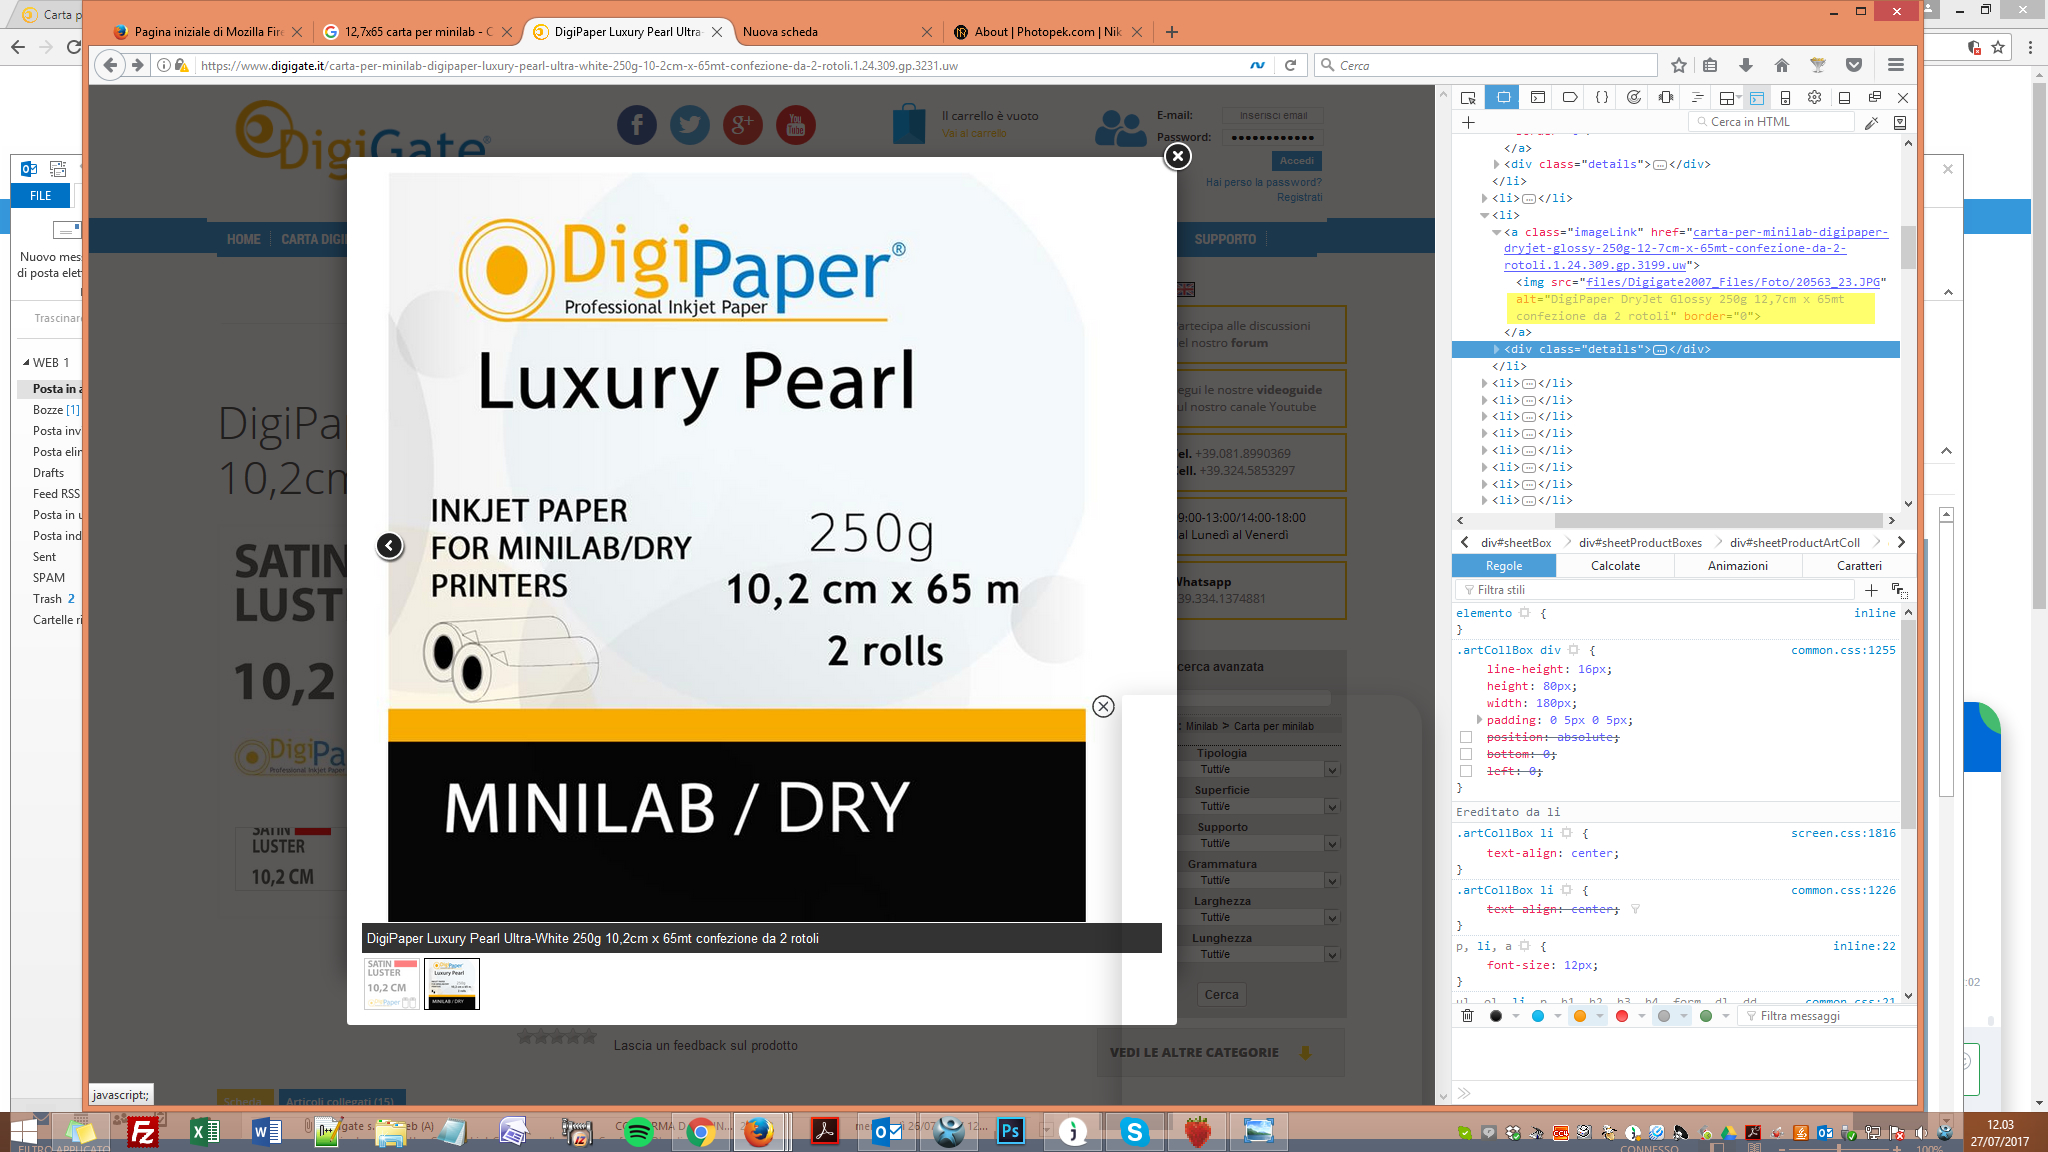
Task: Switch to the Caratteri tab
Action: tap(1859, 566)
